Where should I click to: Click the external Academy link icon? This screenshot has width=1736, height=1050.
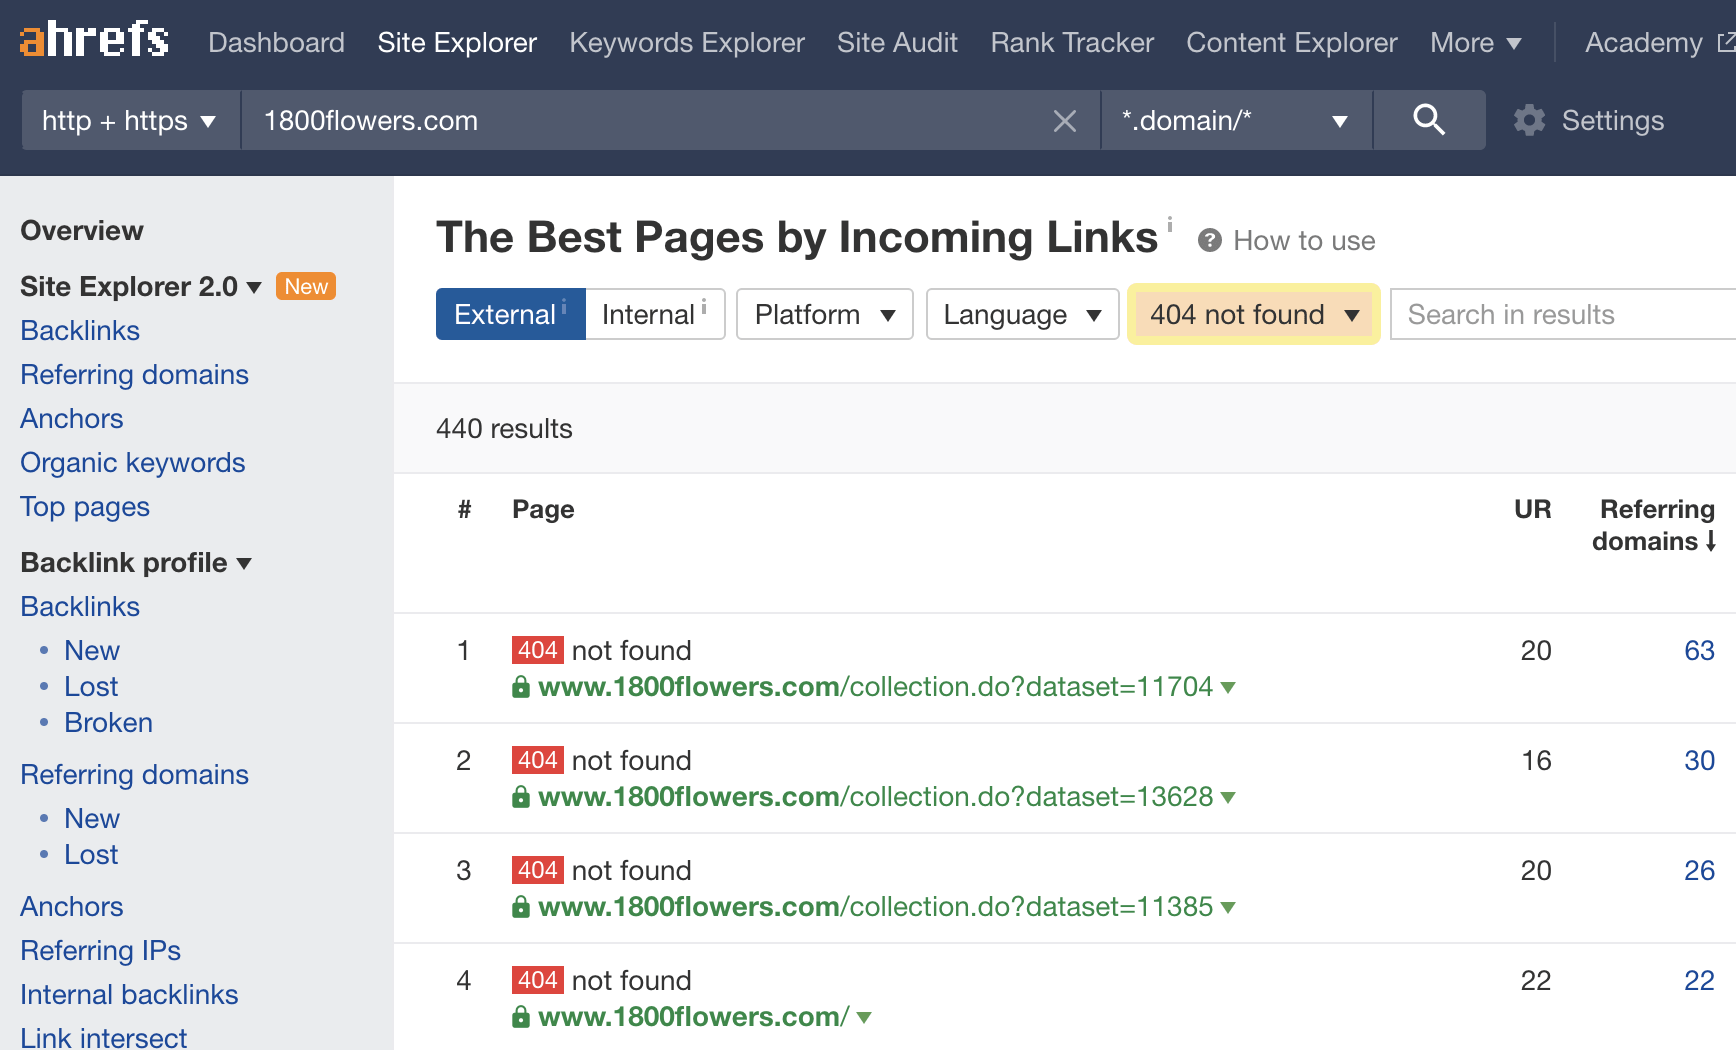click(1725, 42)
